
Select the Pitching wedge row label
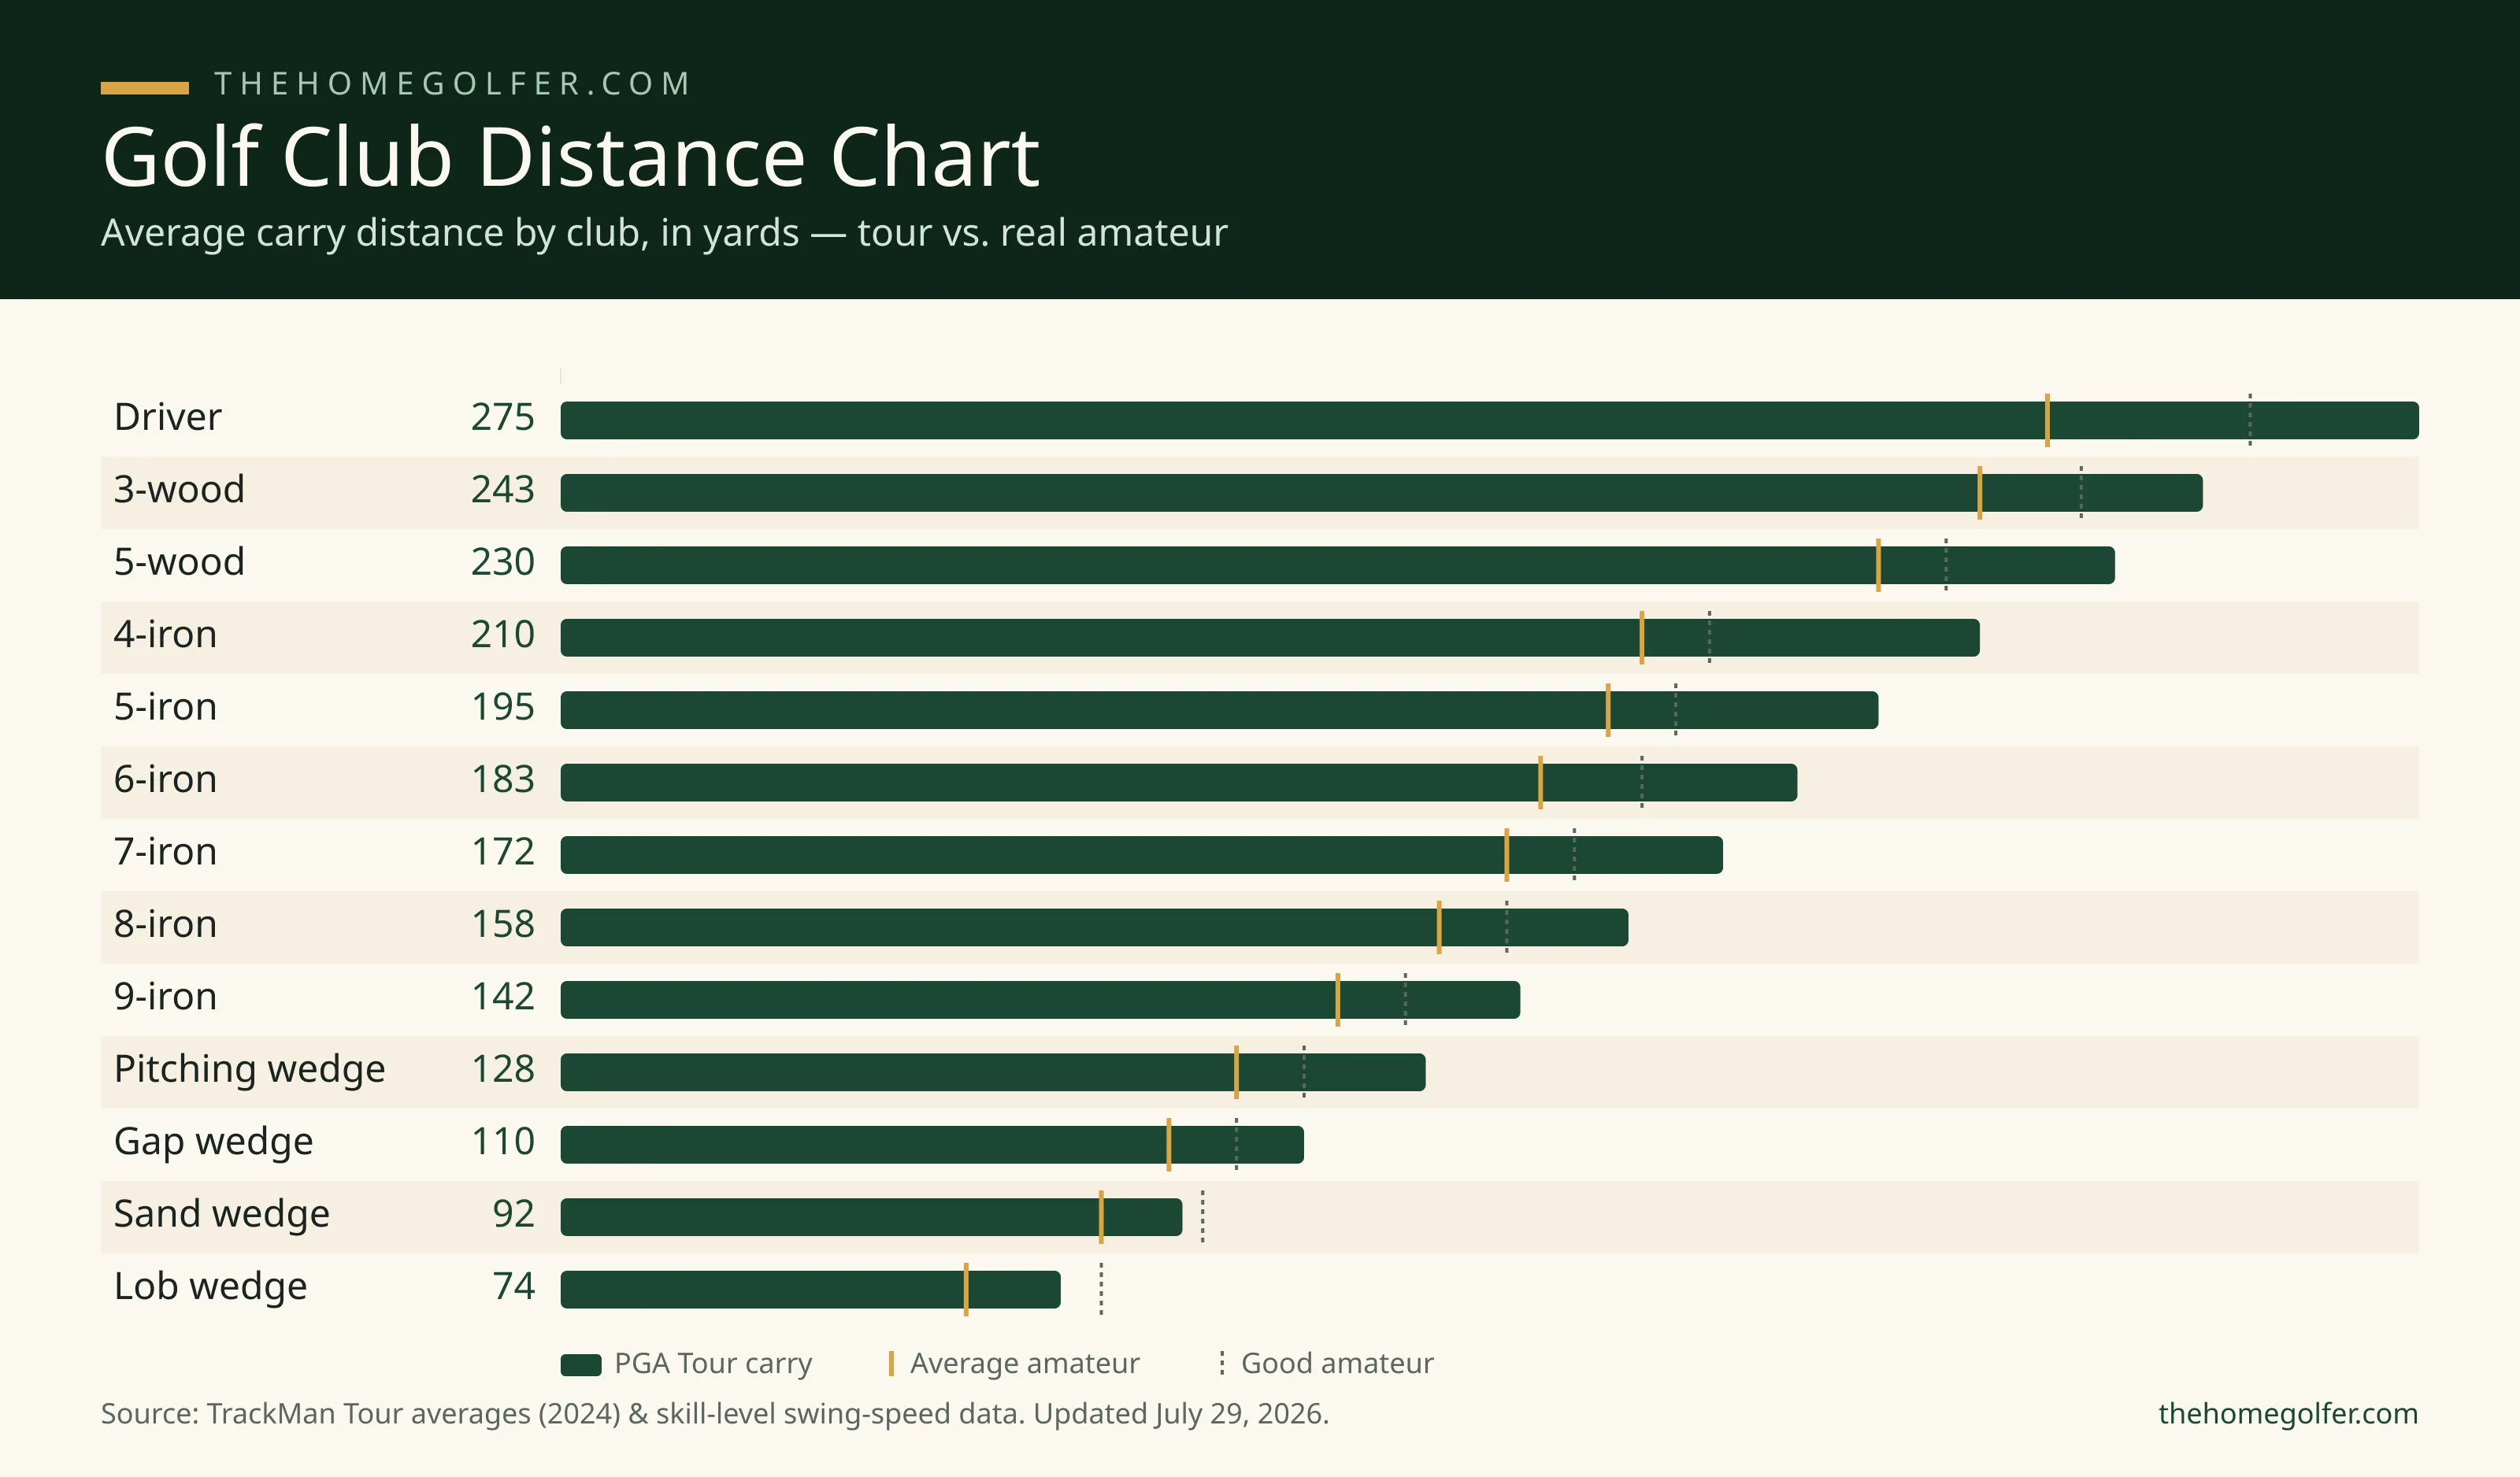point(249,1070)
